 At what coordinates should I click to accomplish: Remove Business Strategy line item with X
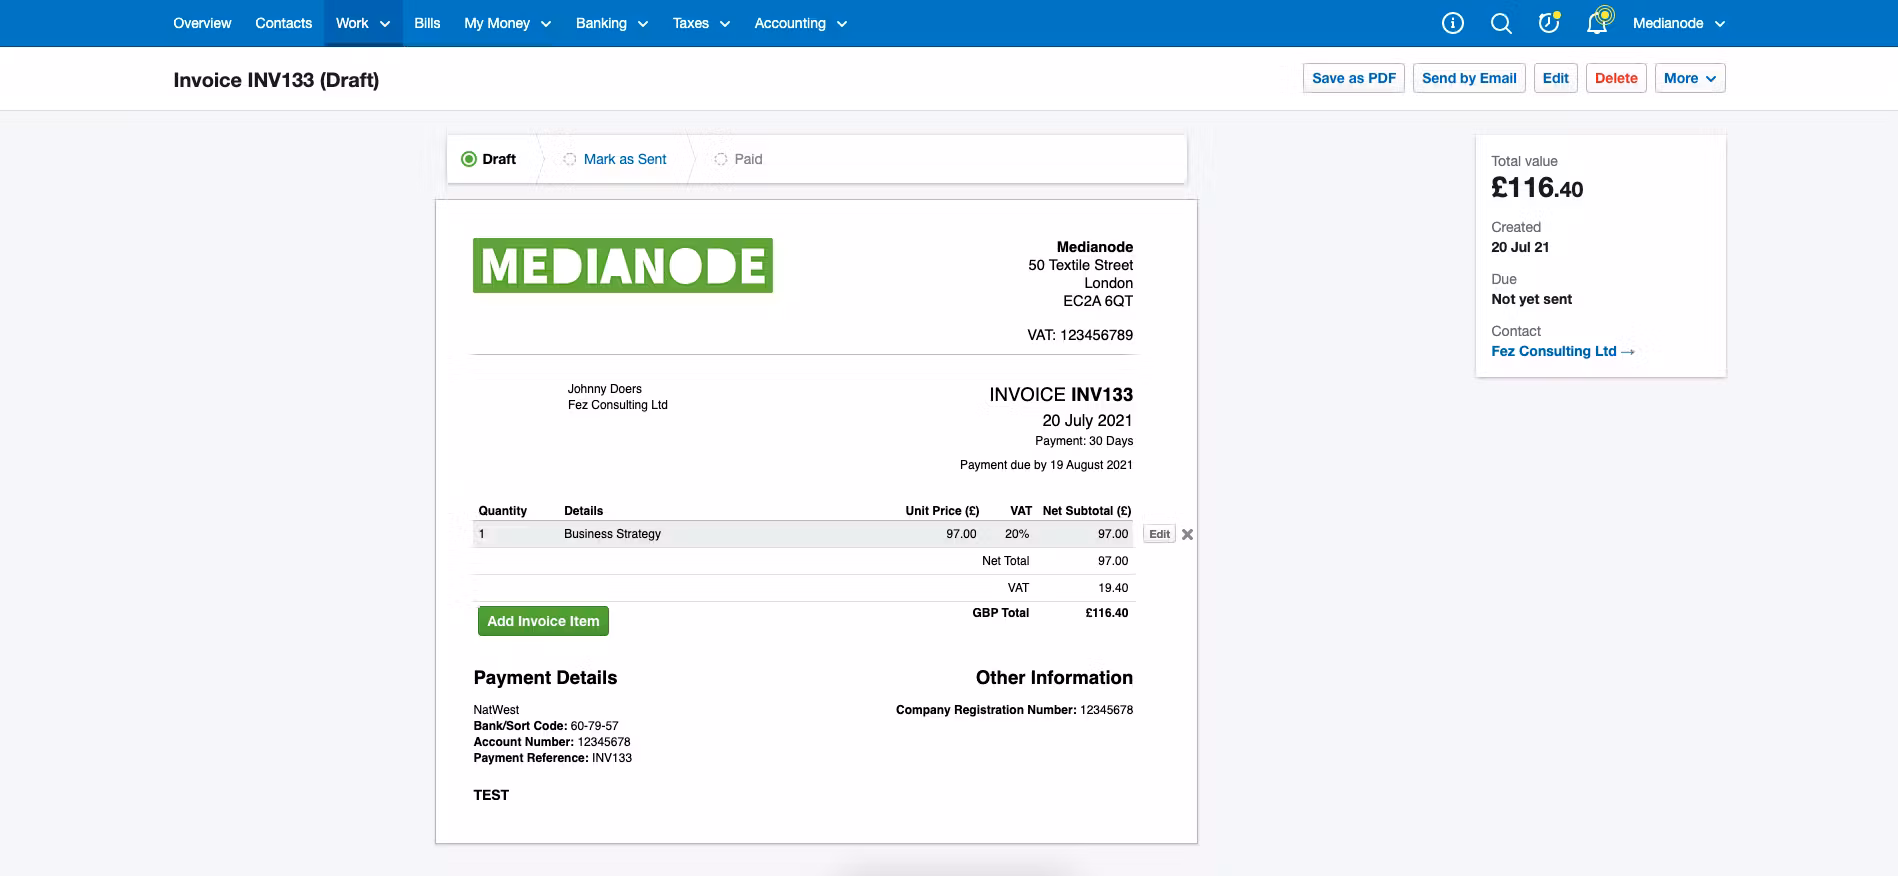pyautogui.click(x=1187, y=534)
